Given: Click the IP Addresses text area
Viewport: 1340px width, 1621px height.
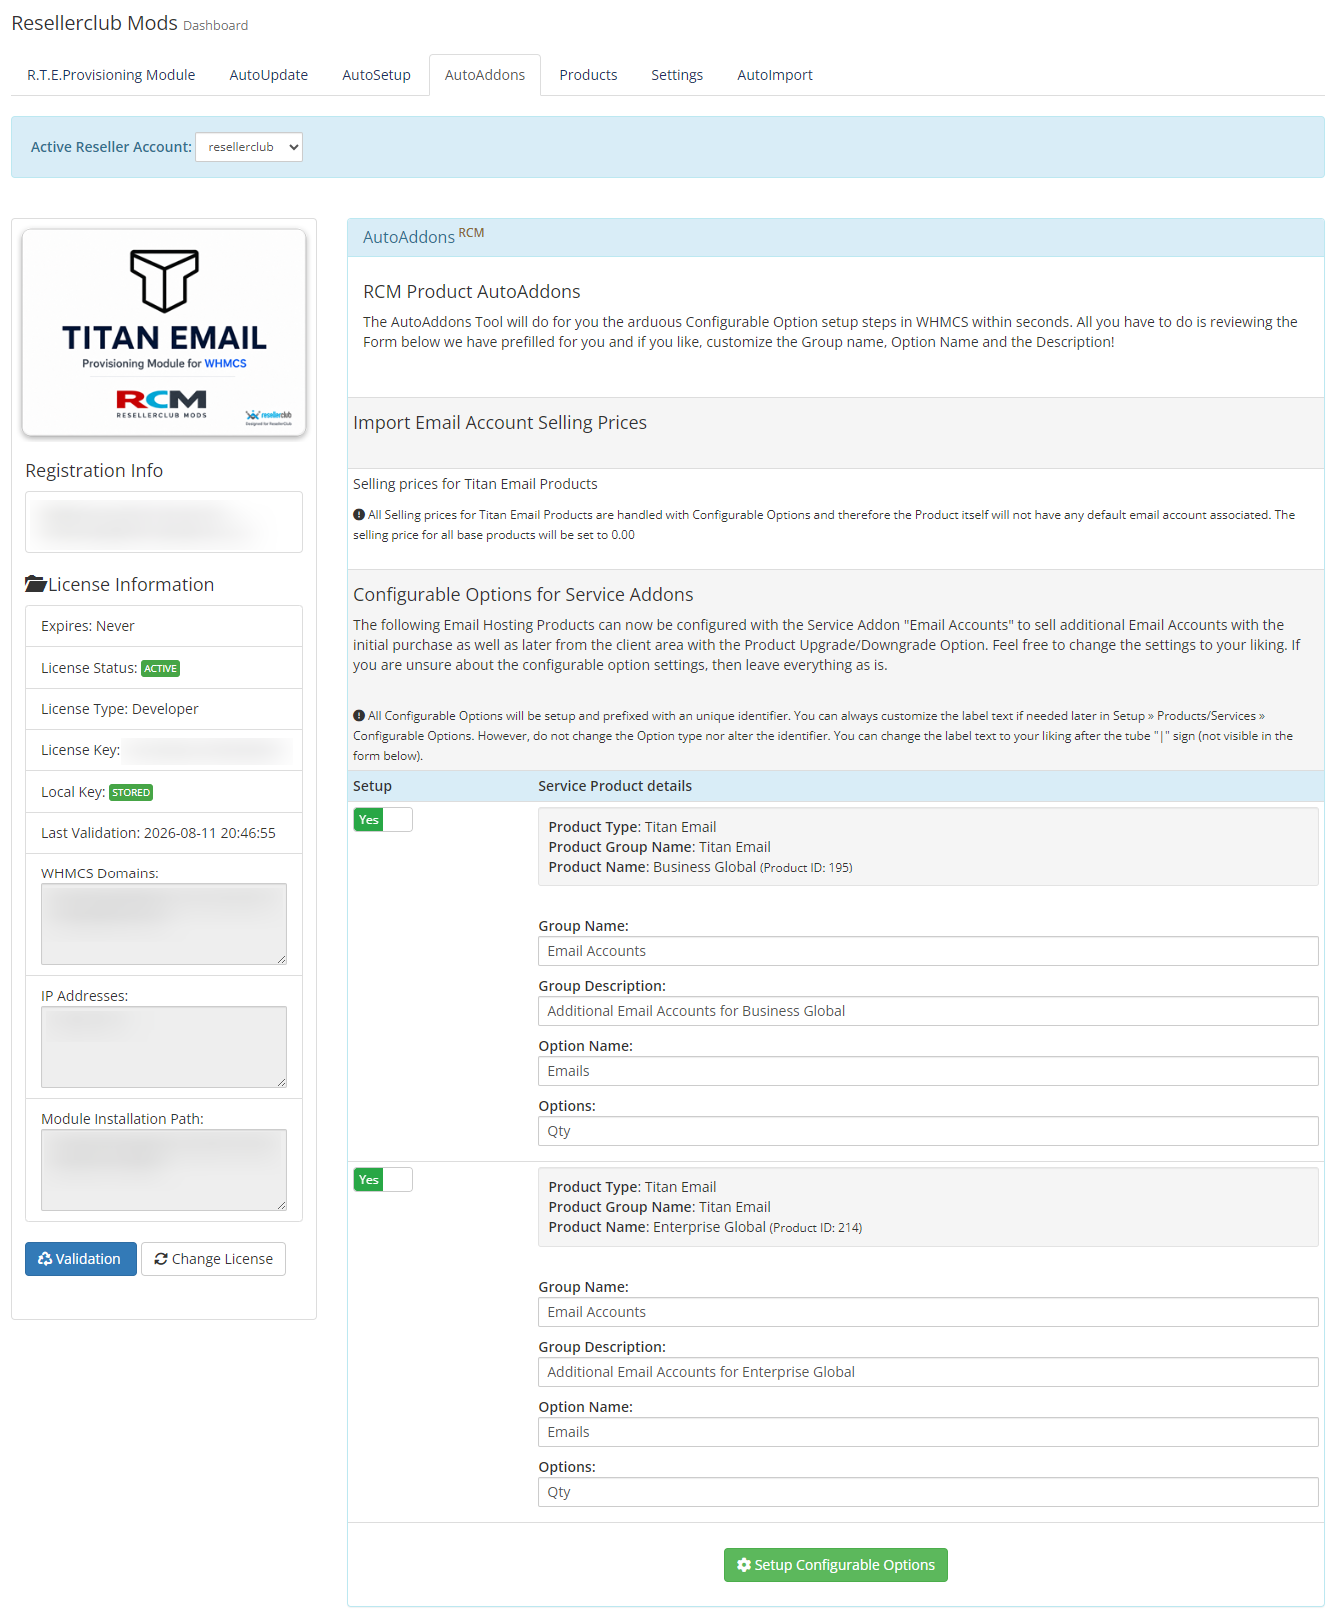Looking at the screenshot, I should point(164,1047).
